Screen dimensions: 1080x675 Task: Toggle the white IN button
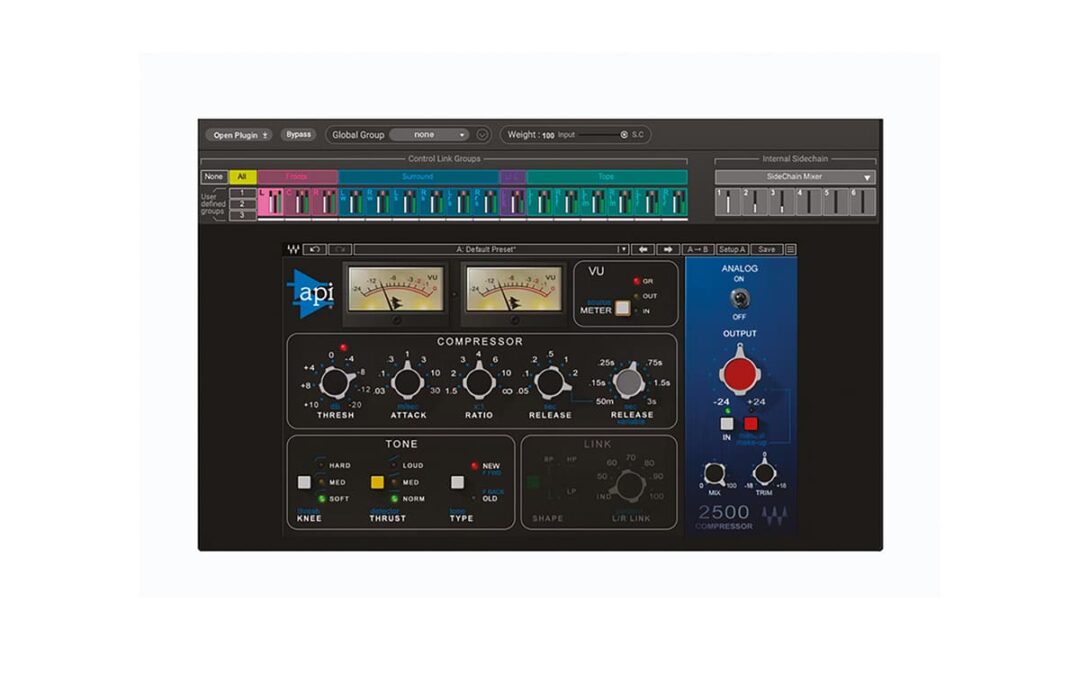click(727, 424)
